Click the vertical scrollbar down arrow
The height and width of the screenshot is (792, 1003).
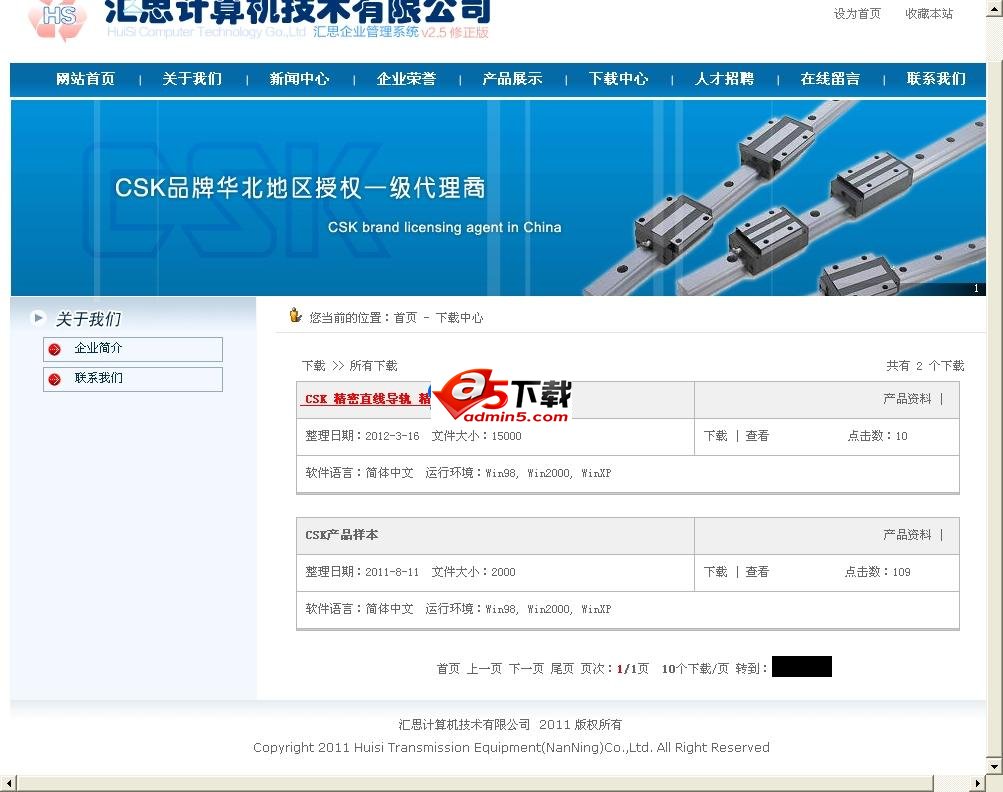pyautogui.click(x=995, y=765)
